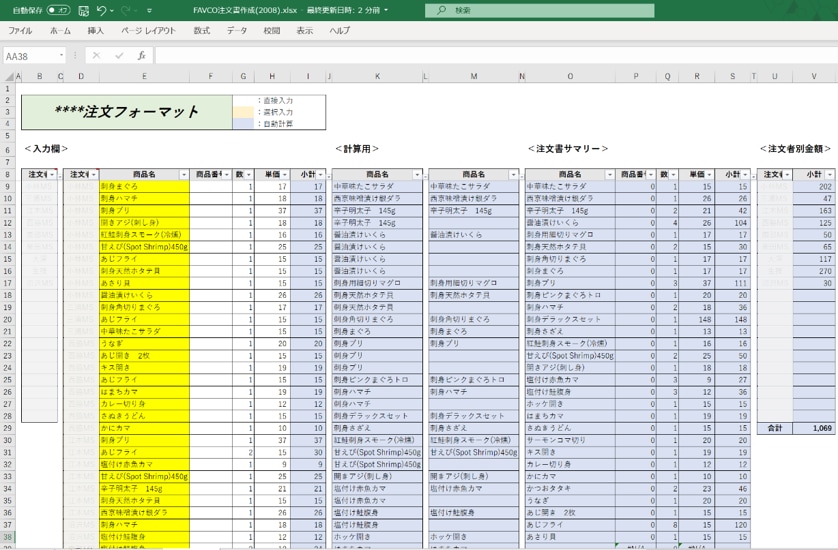This screenshot has height=550, width=838.
Task: Click the formula bar enter checkmark icon
Action: (x=119, y=56)
